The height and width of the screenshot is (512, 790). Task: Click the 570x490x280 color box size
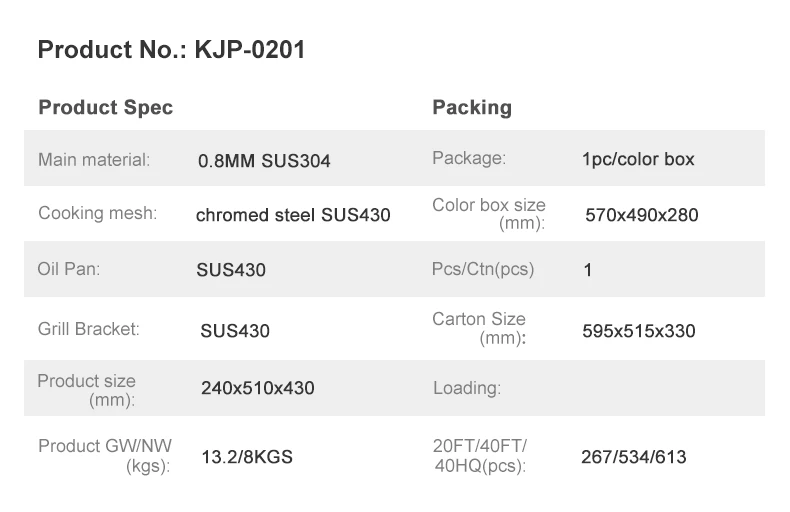641,215
